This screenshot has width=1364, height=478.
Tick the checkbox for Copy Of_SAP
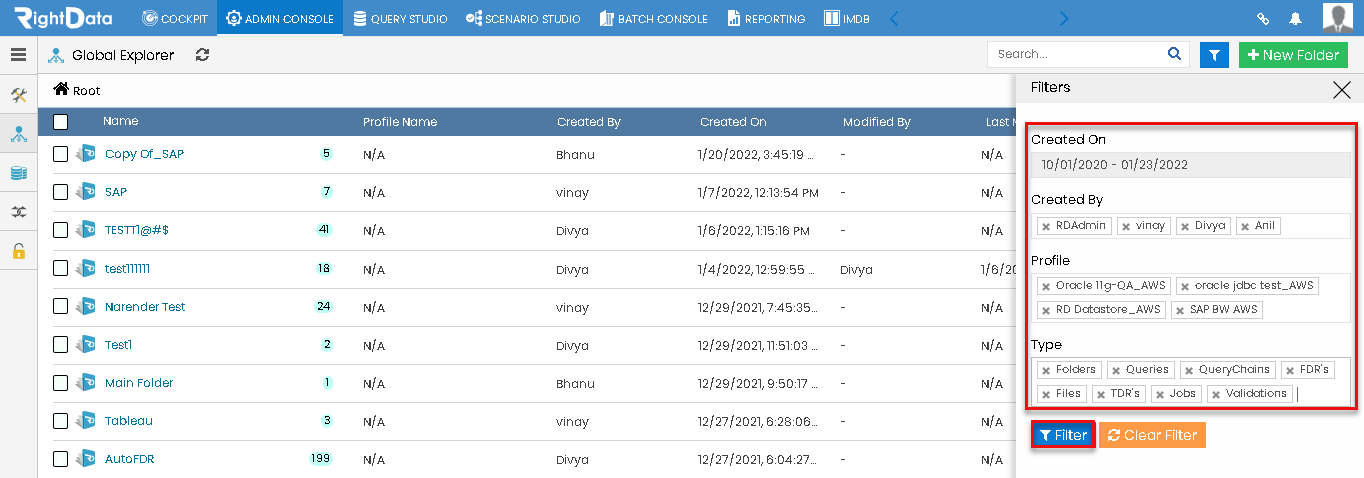(61, 154)
